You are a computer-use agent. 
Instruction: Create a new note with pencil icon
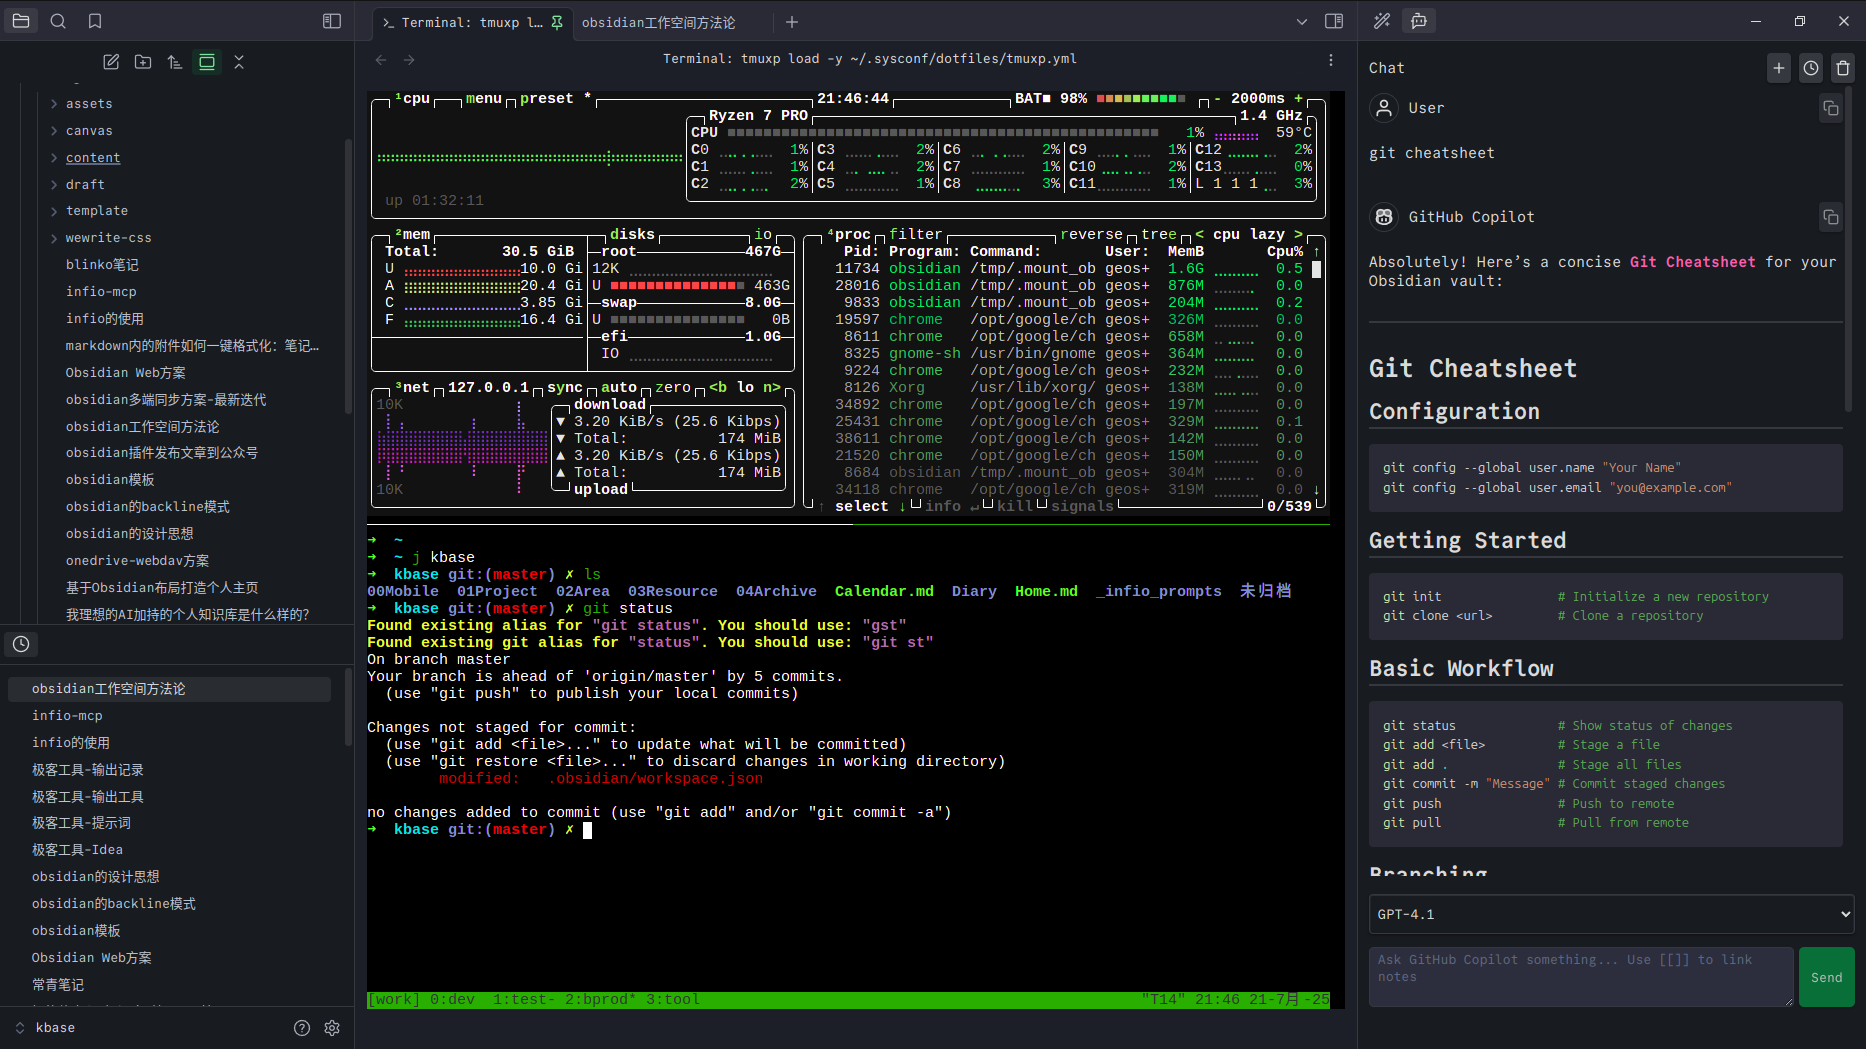(111, 62)
